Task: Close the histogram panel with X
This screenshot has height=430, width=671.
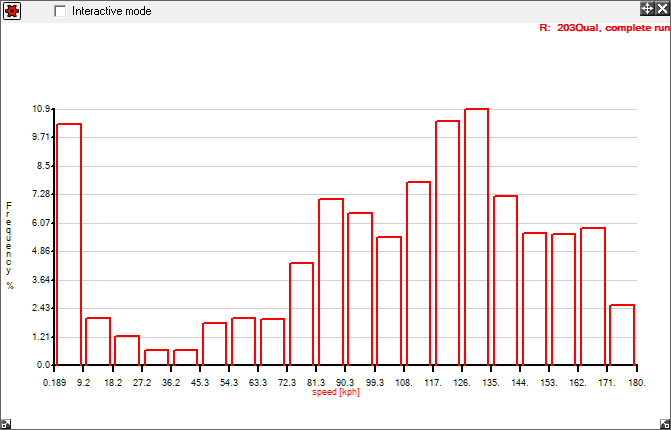Action: click(662, 8)
